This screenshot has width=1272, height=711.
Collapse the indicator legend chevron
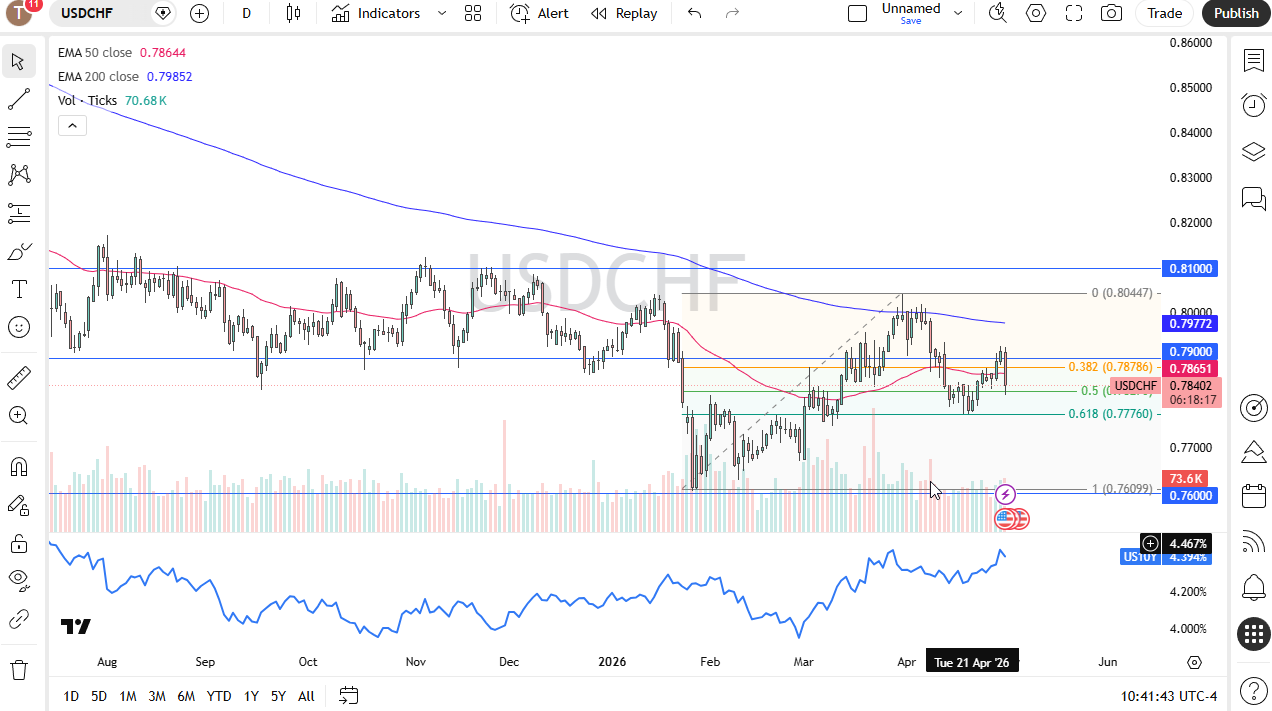(x=71, y=125)
